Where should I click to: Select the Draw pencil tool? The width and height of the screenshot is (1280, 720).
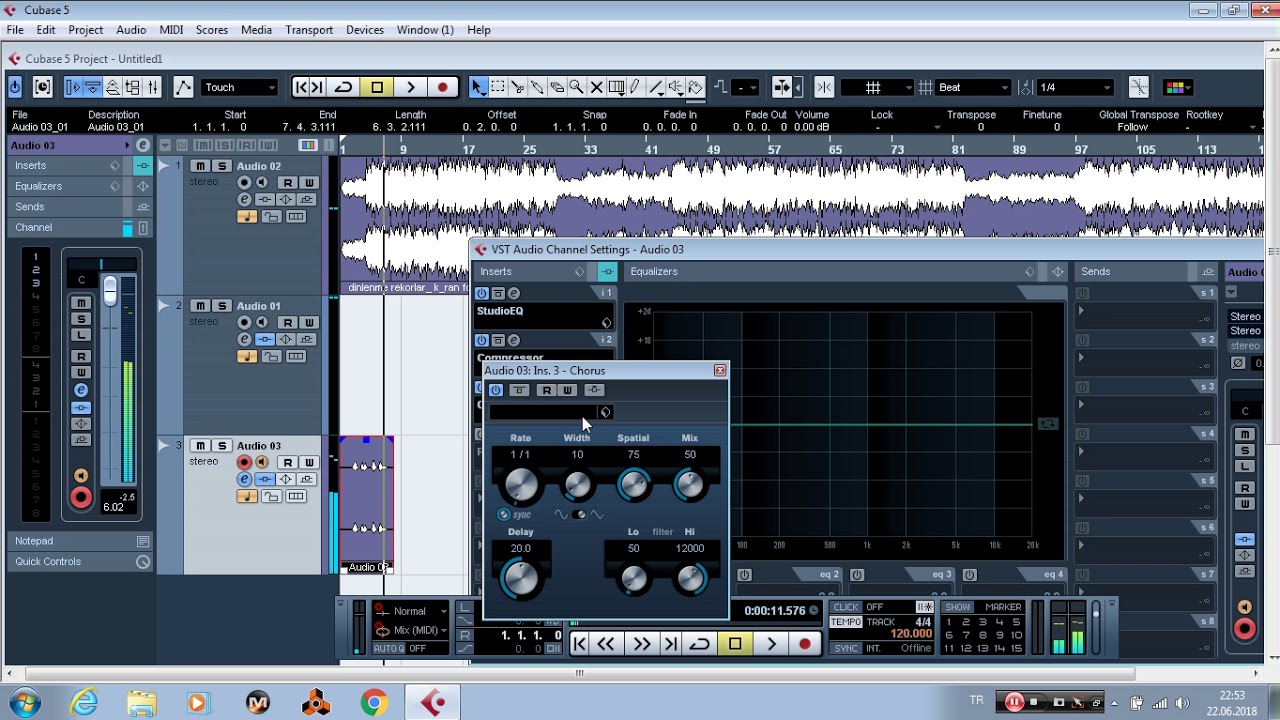(636, 88)
